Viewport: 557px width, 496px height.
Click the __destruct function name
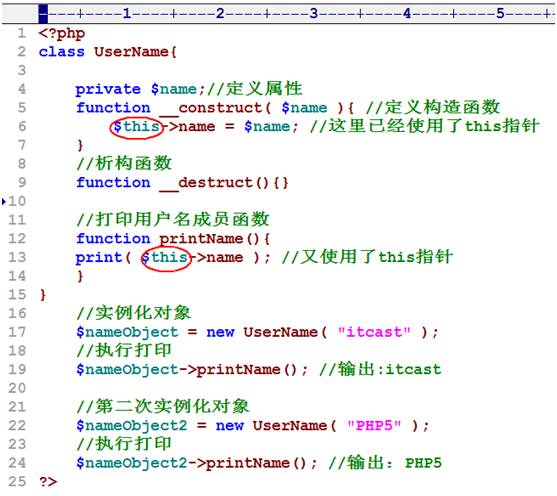(x=206, y=183)
